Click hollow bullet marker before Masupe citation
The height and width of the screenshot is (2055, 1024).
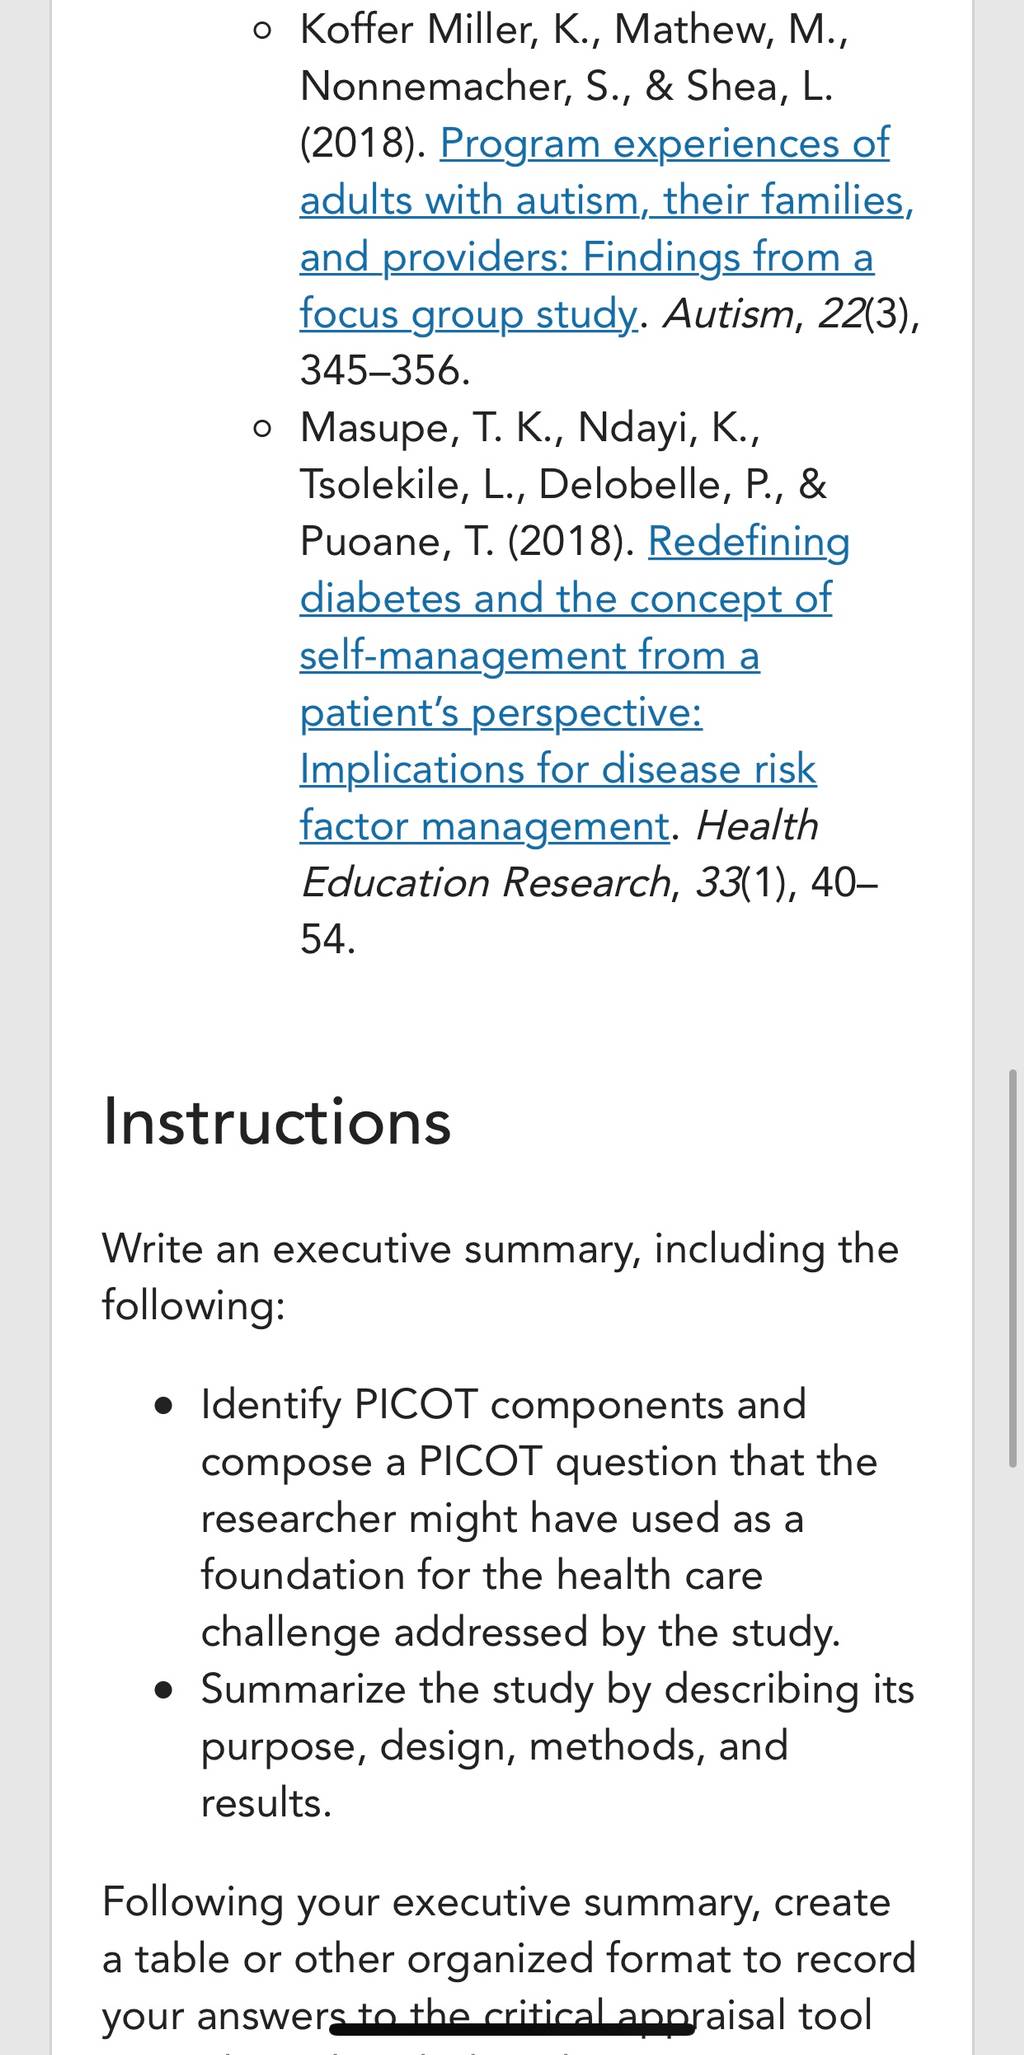(262, 429)
